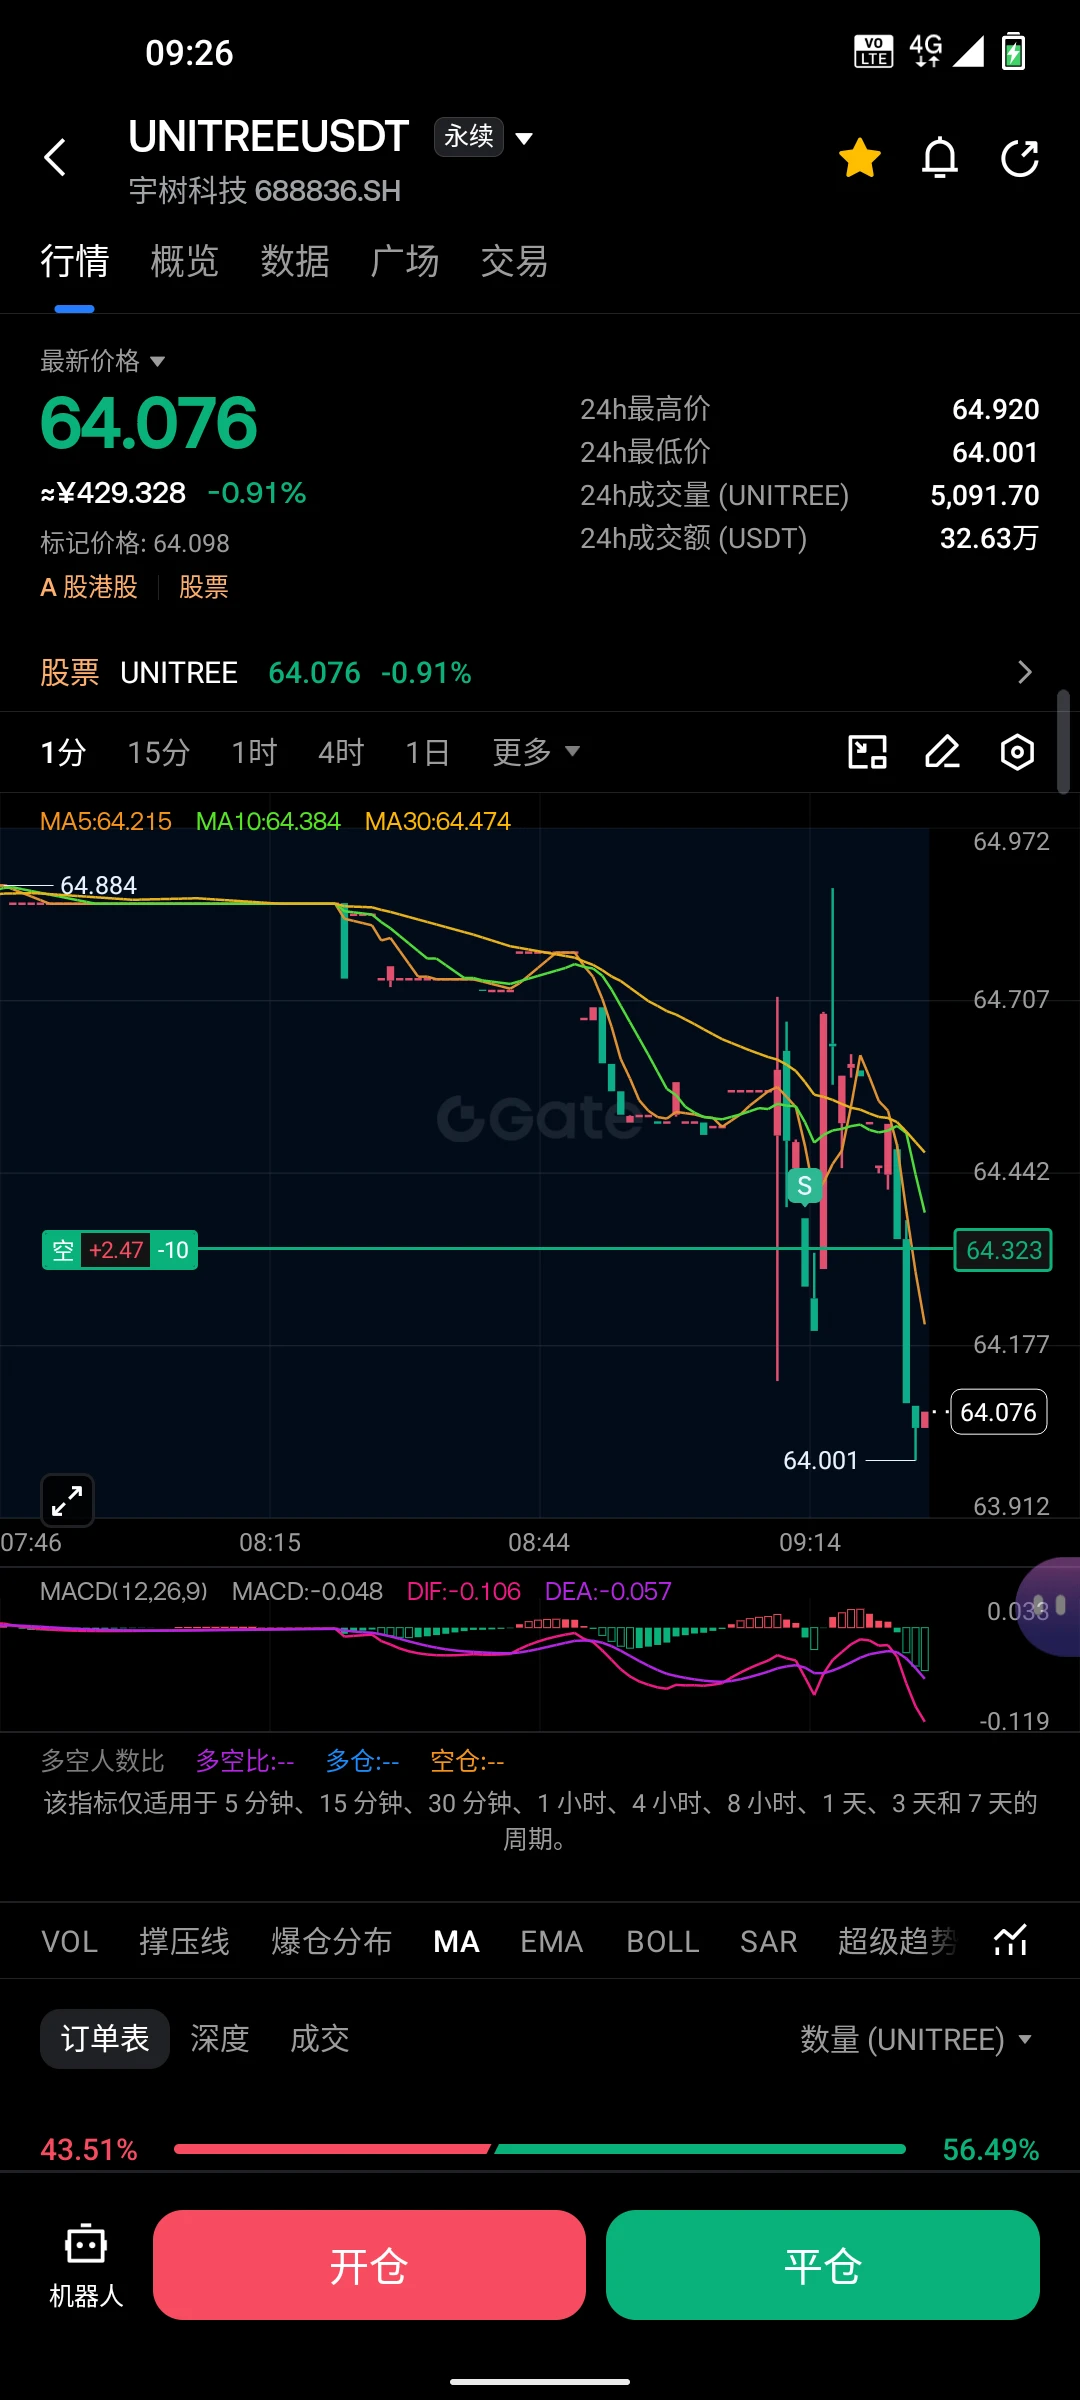Switch to the 深度 depth view
Screen dimensions: 1080x2400
(x=220, y=2039)
